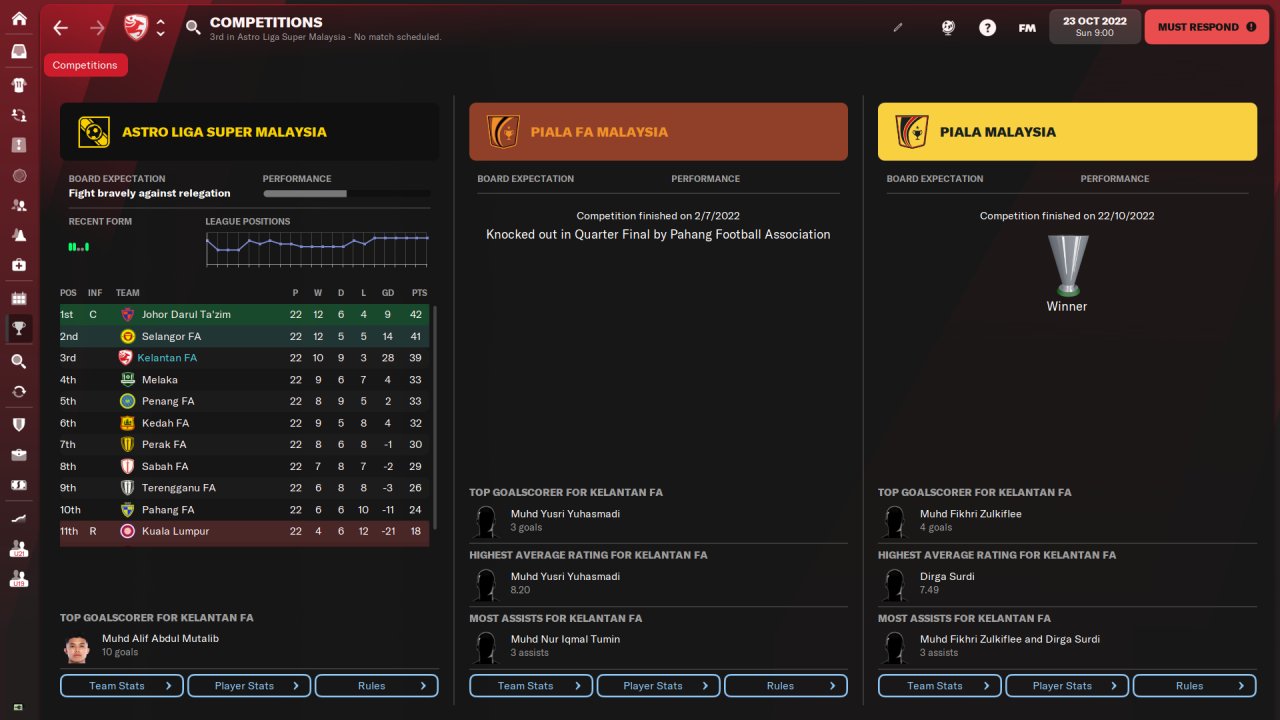Open Player Stats for Astro Liga Super Malaysia

pyautogui.click(x=249, y=686)
